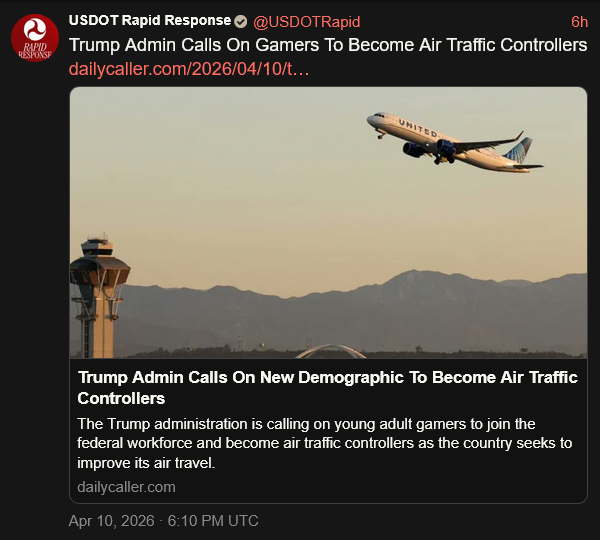600x540 pixels.
Task: Open the 'New Demographic' card headline
Action: [328, 388]
